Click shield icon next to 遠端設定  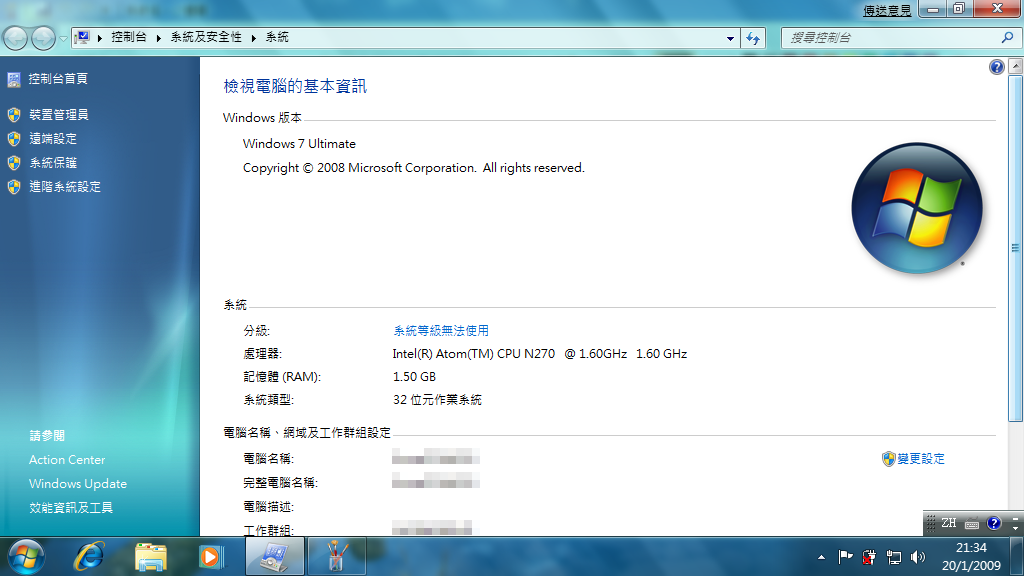tap(14, 139)
